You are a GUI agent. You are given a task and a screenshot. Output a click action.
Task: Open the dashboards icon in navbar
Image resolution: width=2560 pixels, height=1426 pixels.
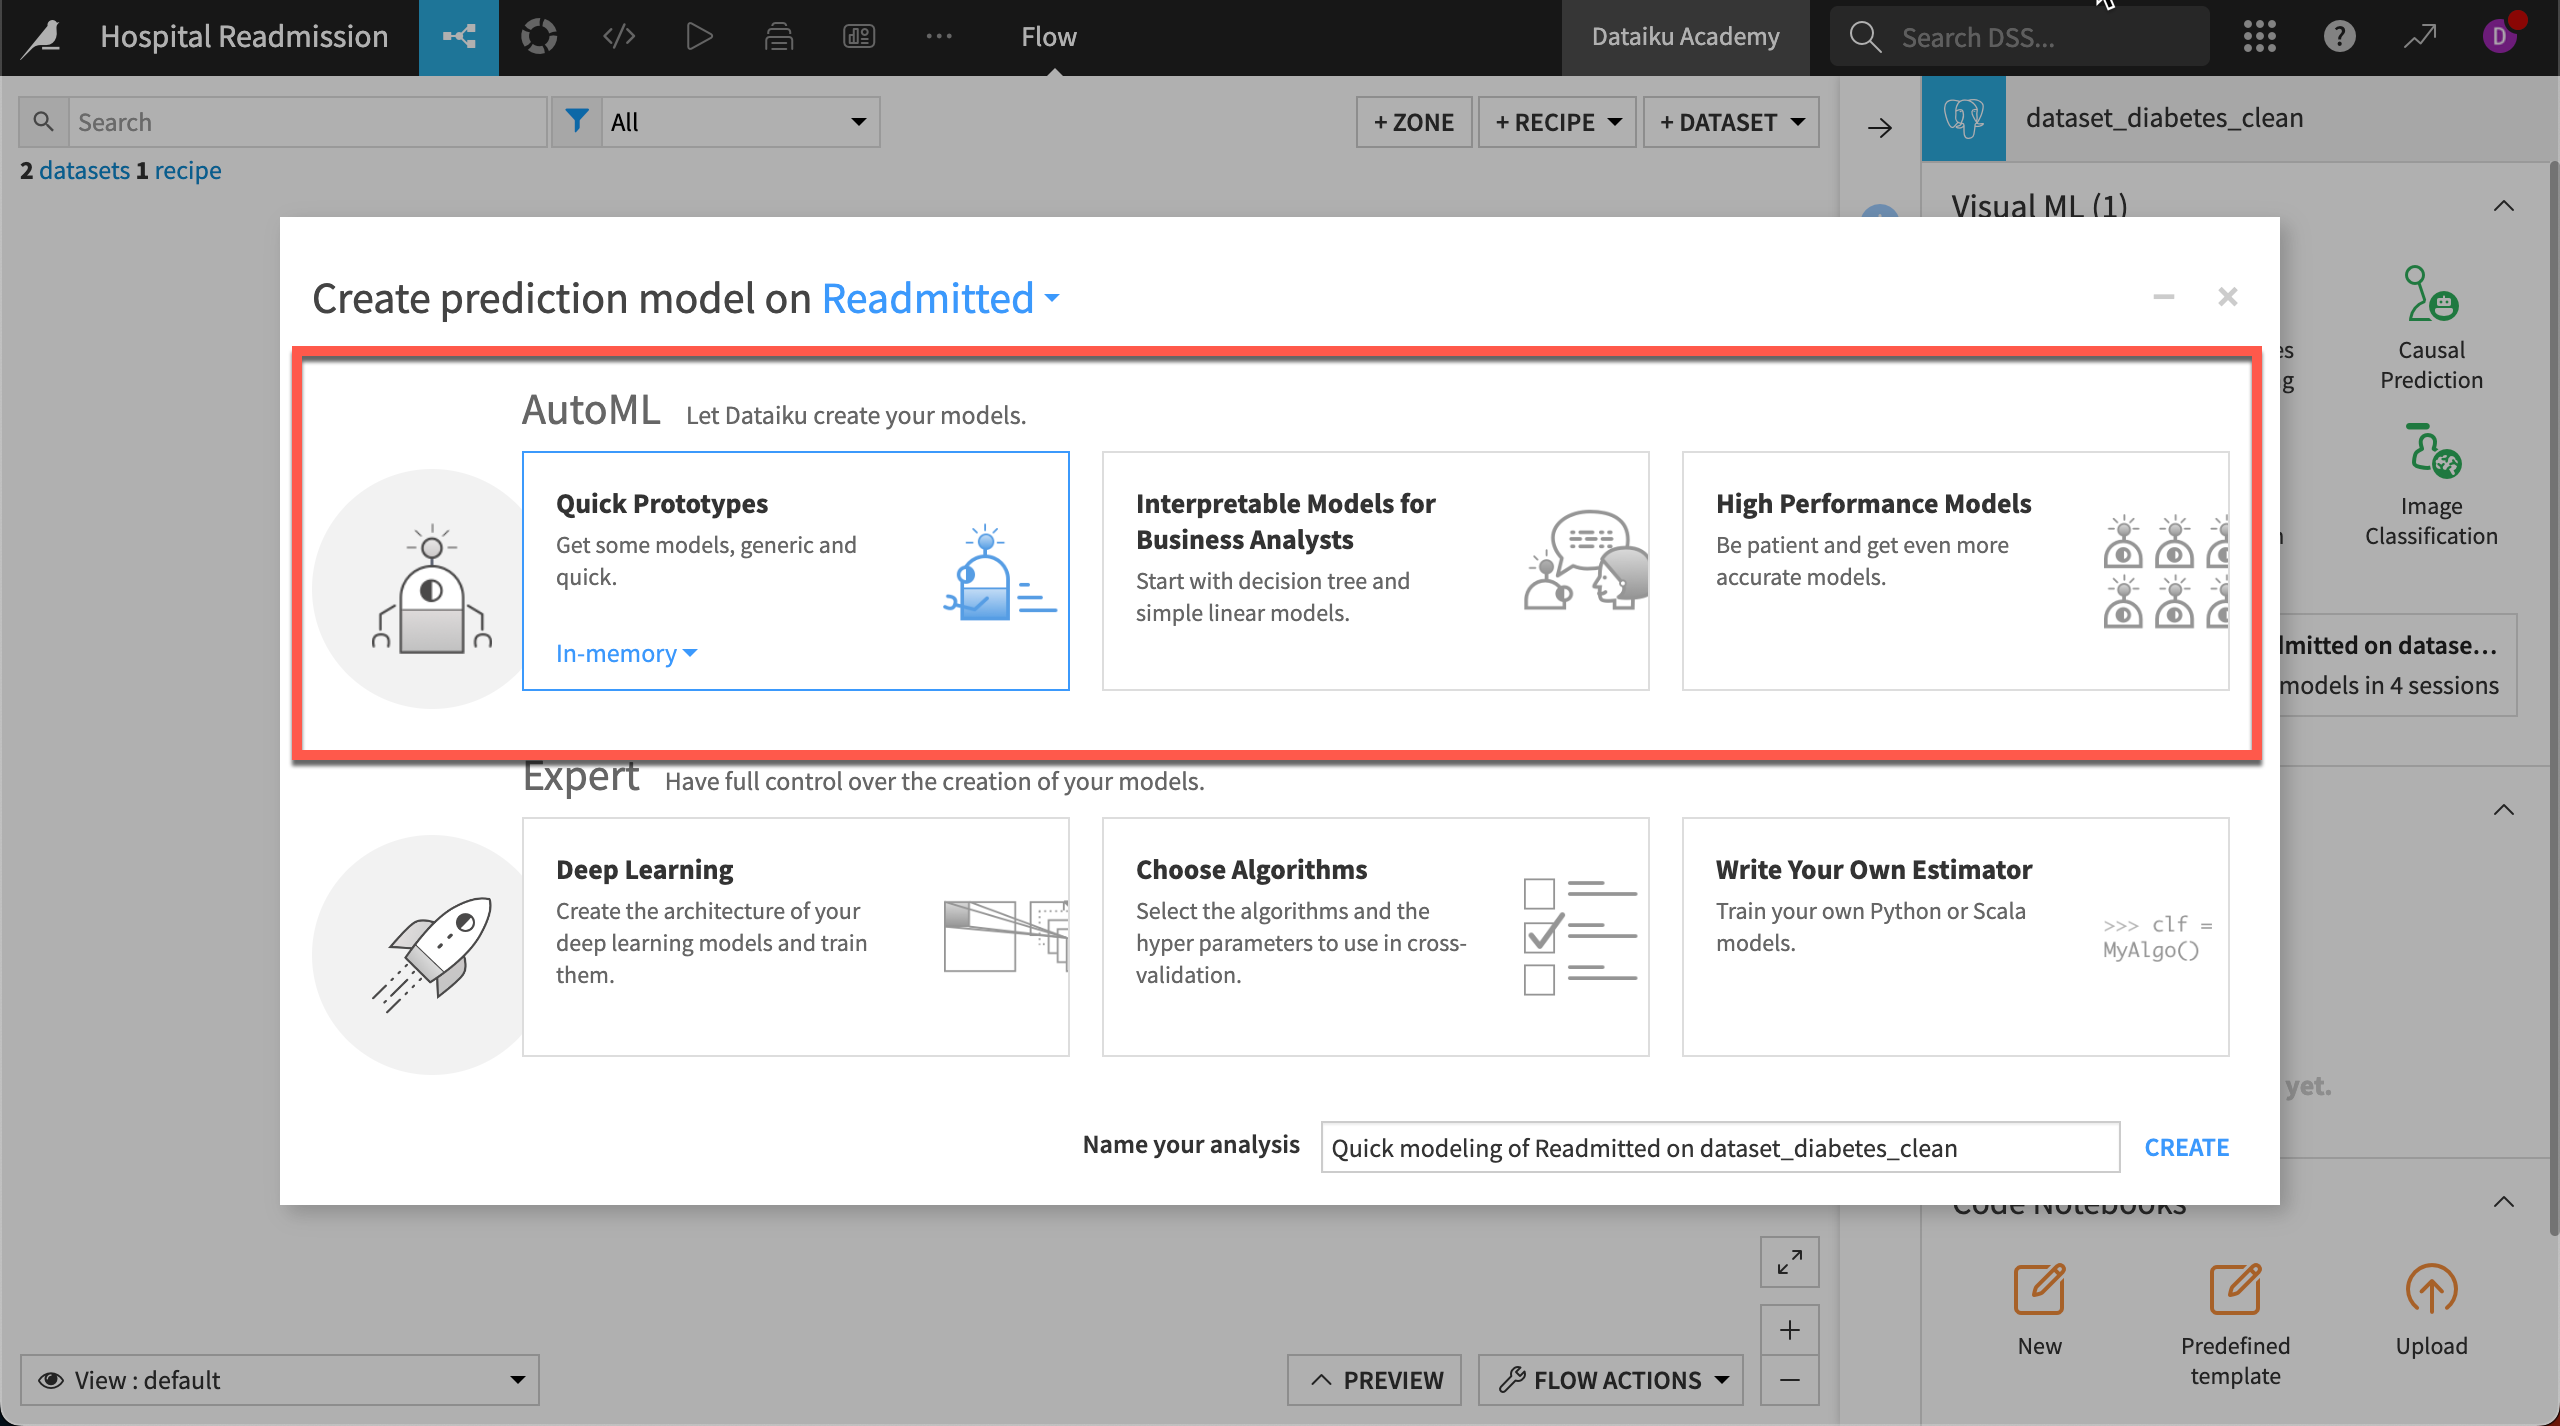tap(859, 37)
